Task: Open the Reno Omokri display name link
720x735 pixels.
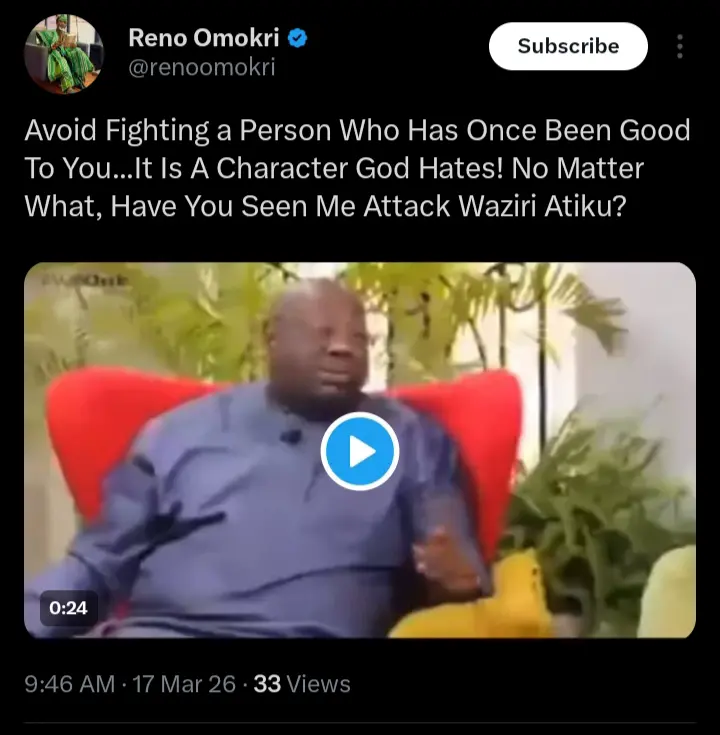Action: [x=204, y=38]
